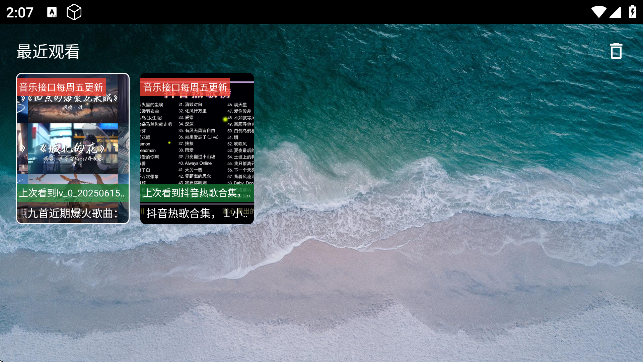The height and width of the screenshot is (362, 643).
Task: Select the 上次看到lv_0_20250615 progress label
Action: tap(73, 193)
